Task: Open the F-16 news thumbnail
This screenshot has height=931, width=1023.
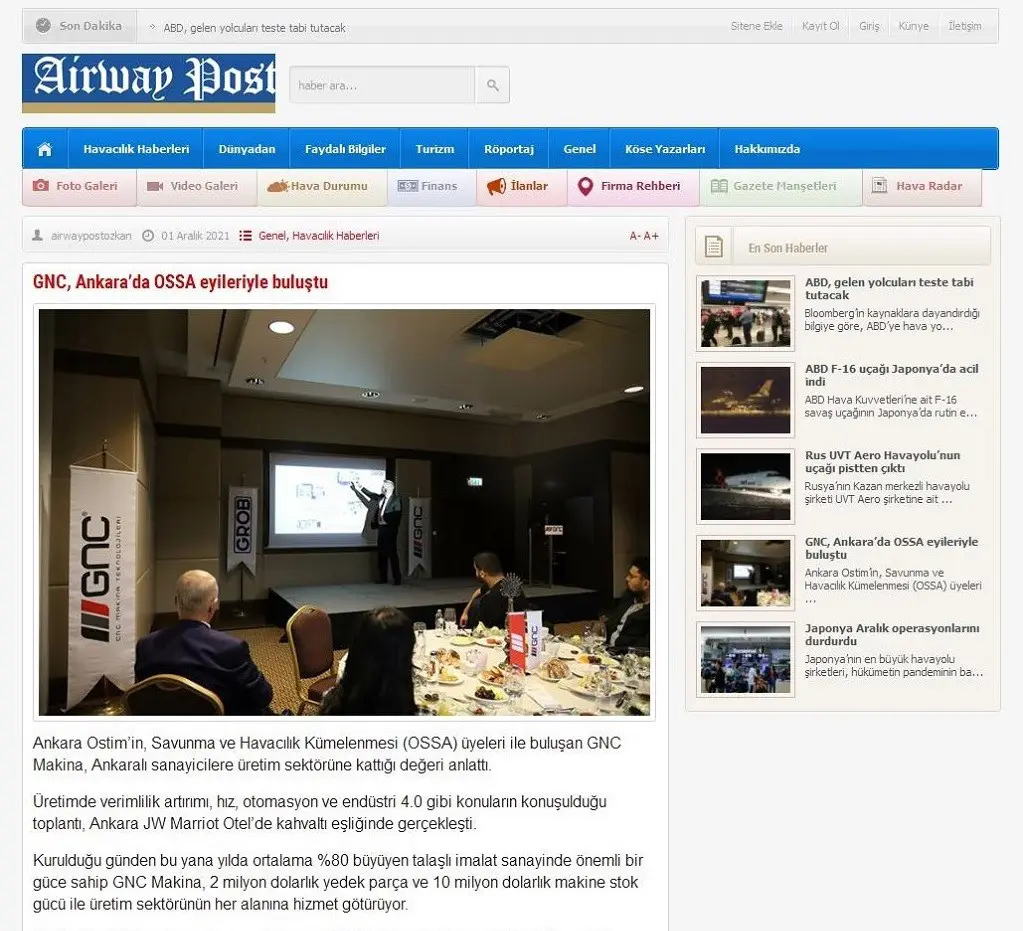Action: click(745, 400)
